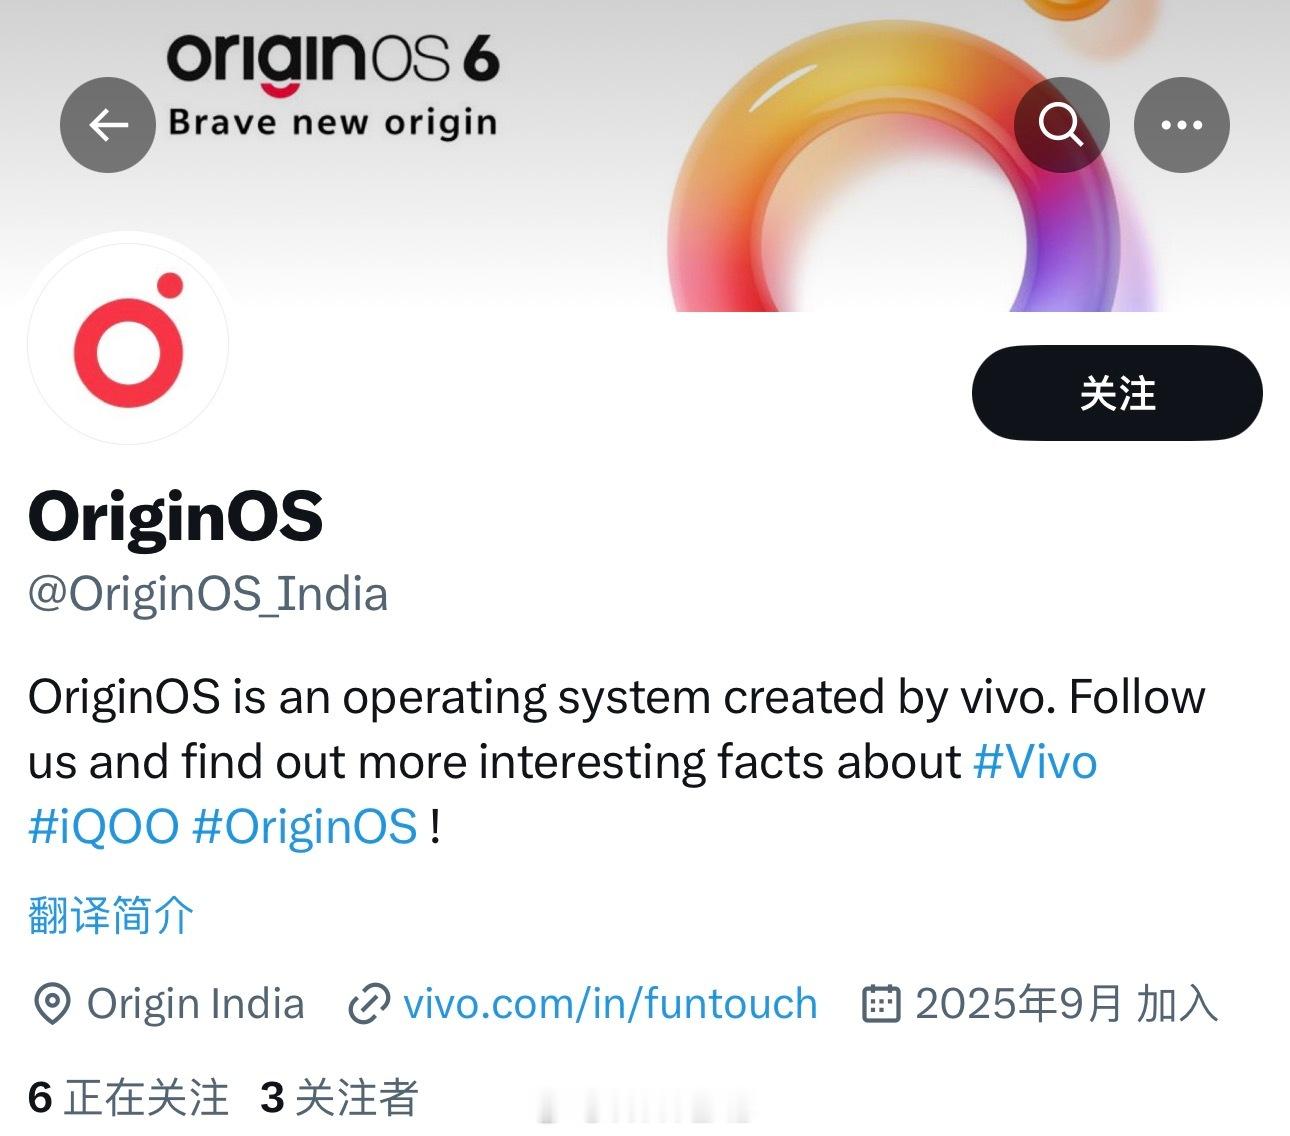Open the #iQOO hashtag
Image resolution: width=1290 pixels, height=1136 pixels.
[x=103, y=827]
